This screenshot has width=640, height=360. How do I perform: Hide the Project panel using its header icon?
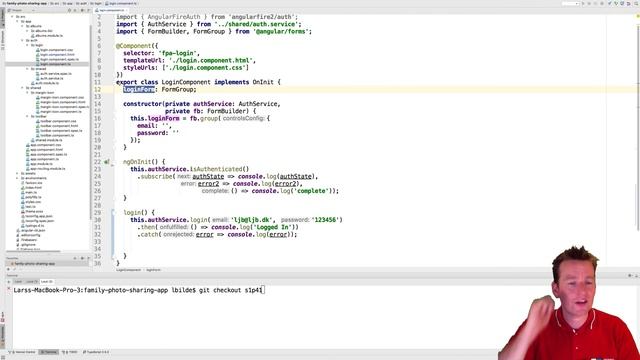coord(88,10)
